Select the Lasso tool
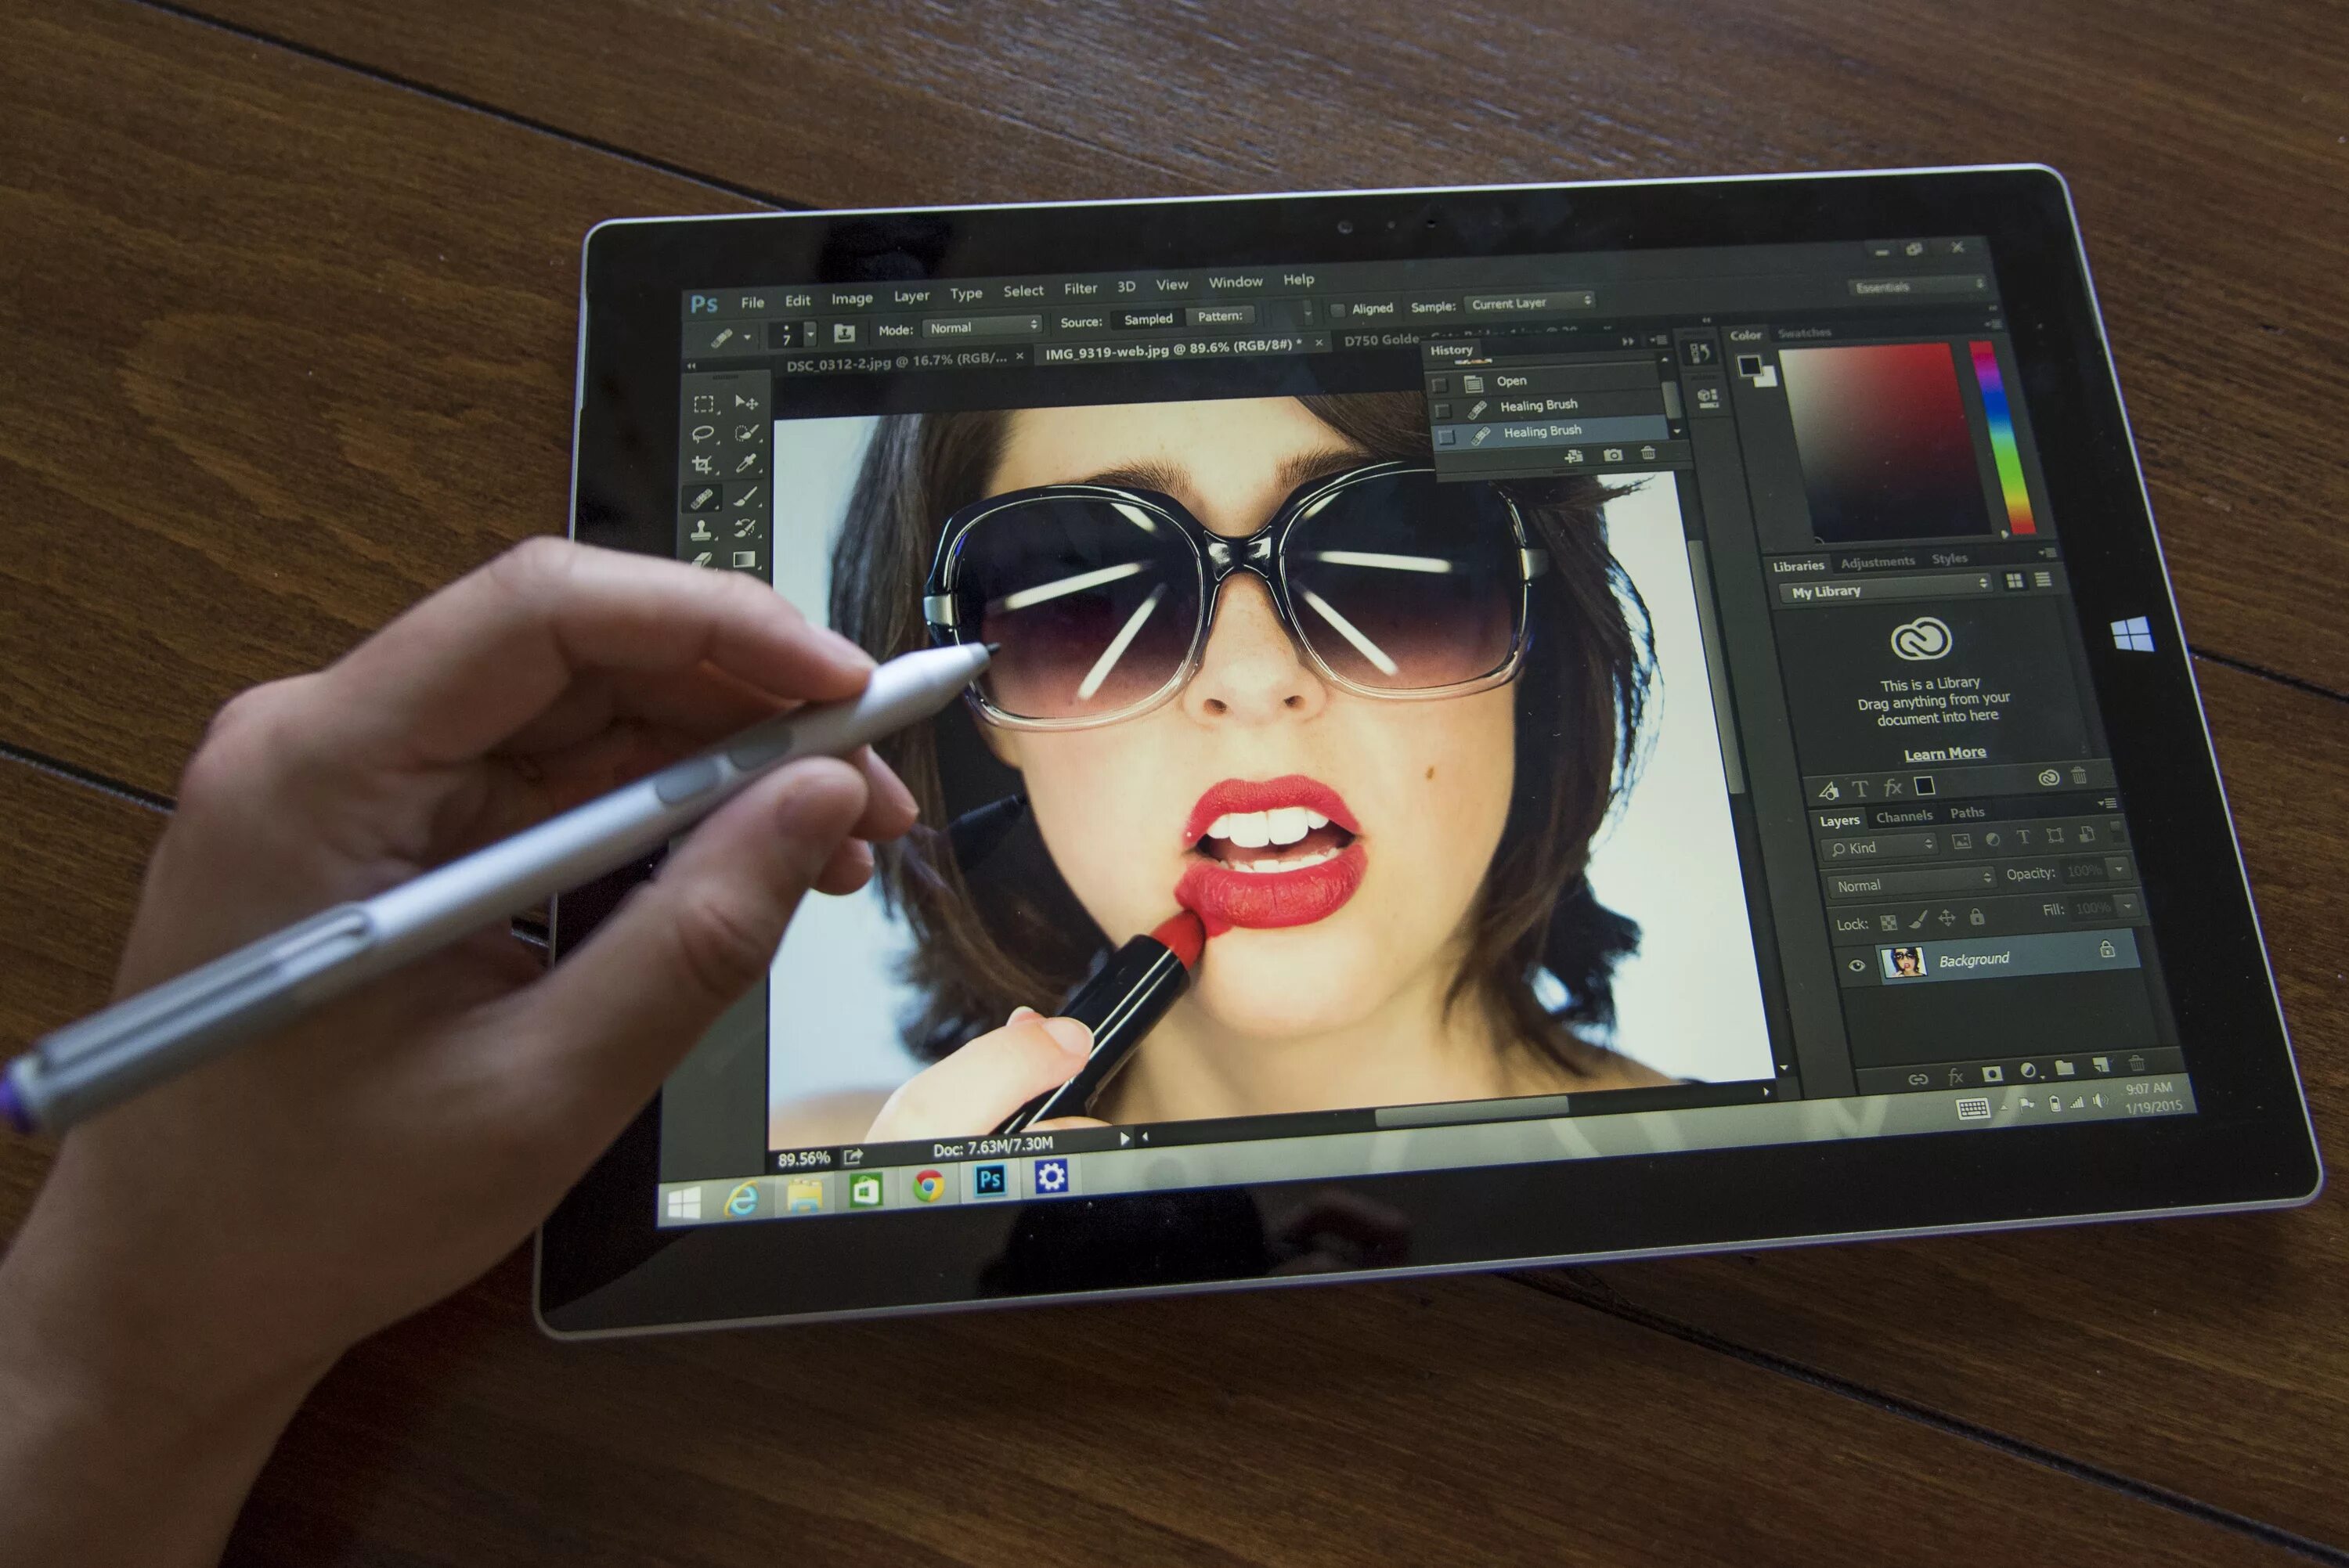Viewport: 2349px width, 1568px height. pos(703,434)
